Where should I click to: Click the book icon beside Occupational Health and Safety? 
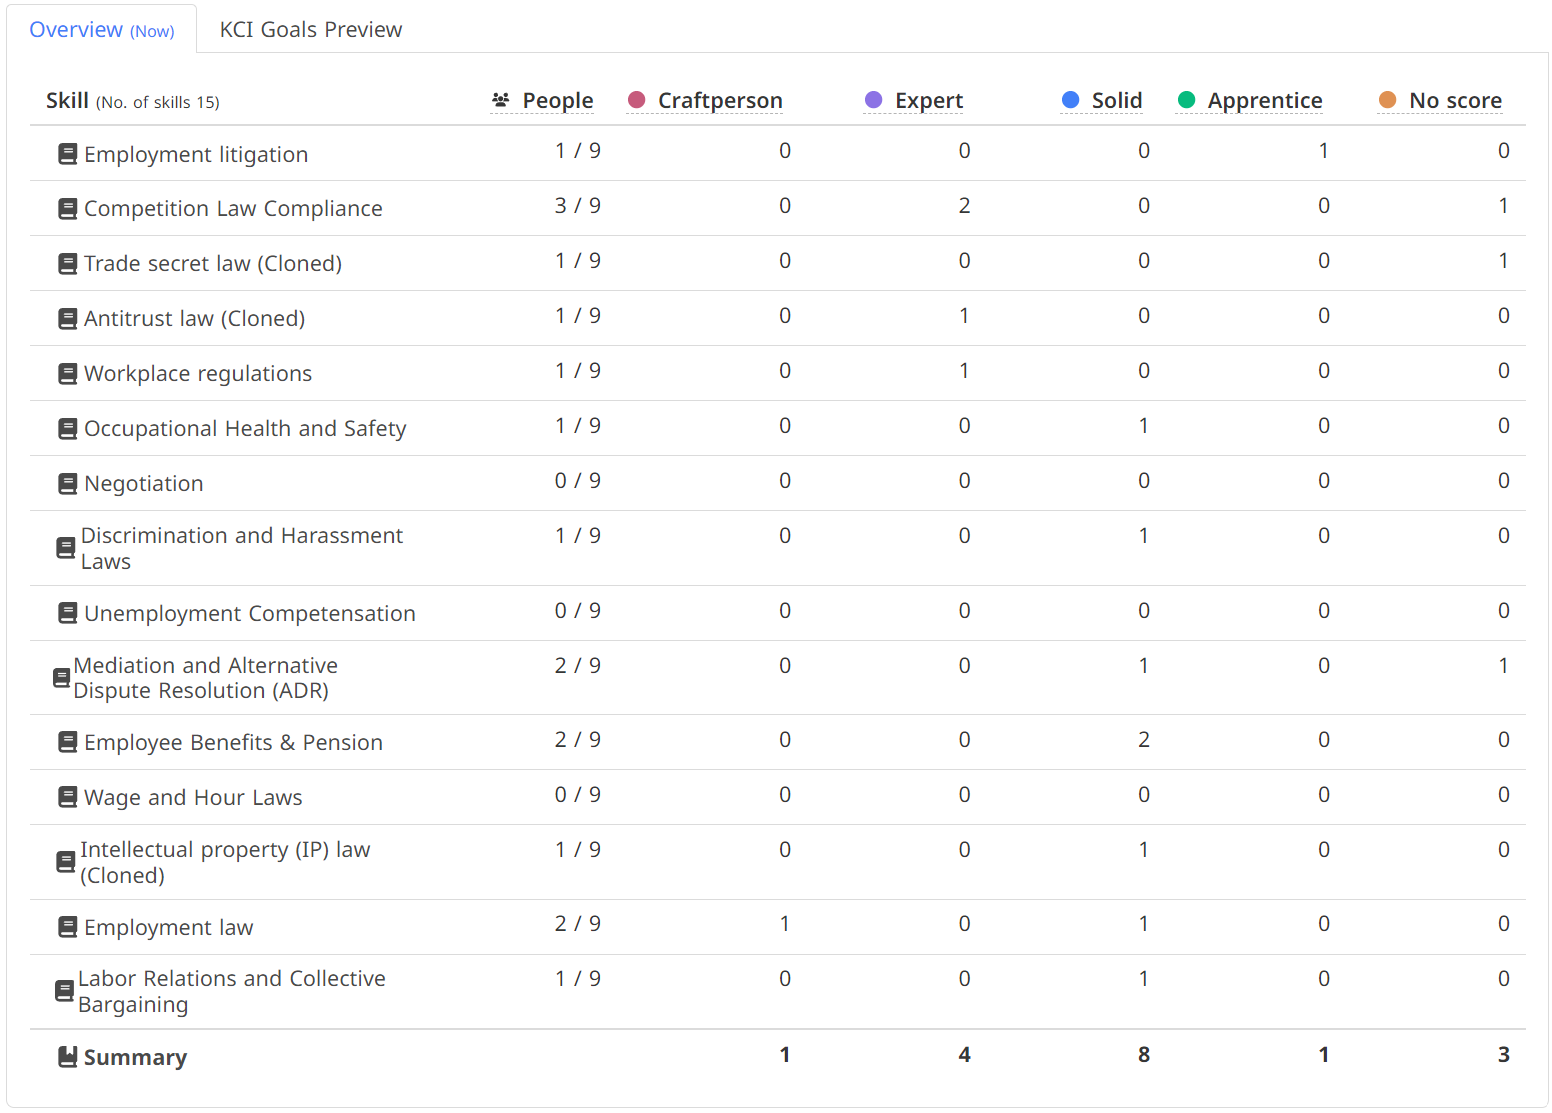[x=67, y=428]
